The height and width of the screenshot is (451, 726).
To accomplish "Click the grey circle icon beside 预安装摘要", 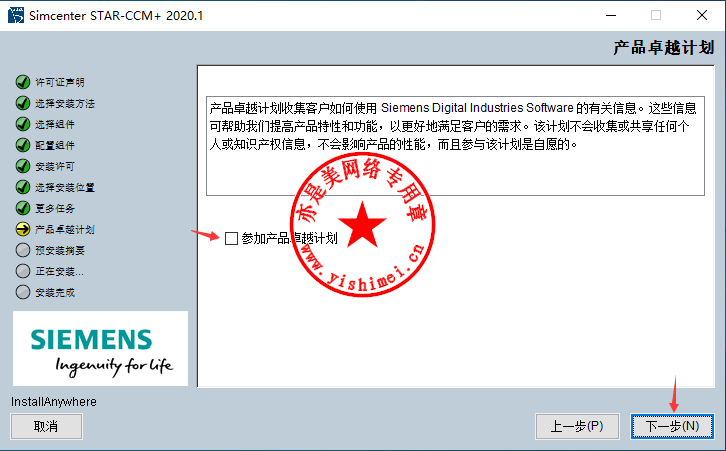I will [x=23, y=250].
